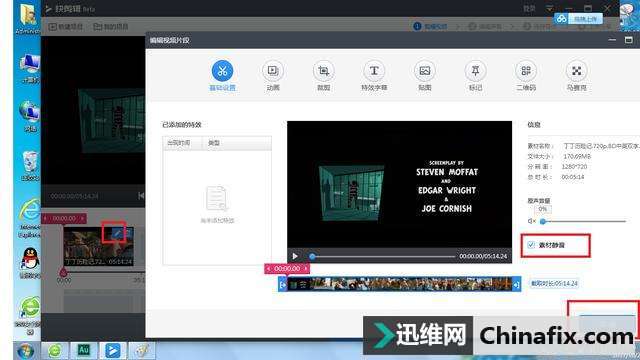
Task: Select the scissors basic settings tool
Action: point(222,71)
